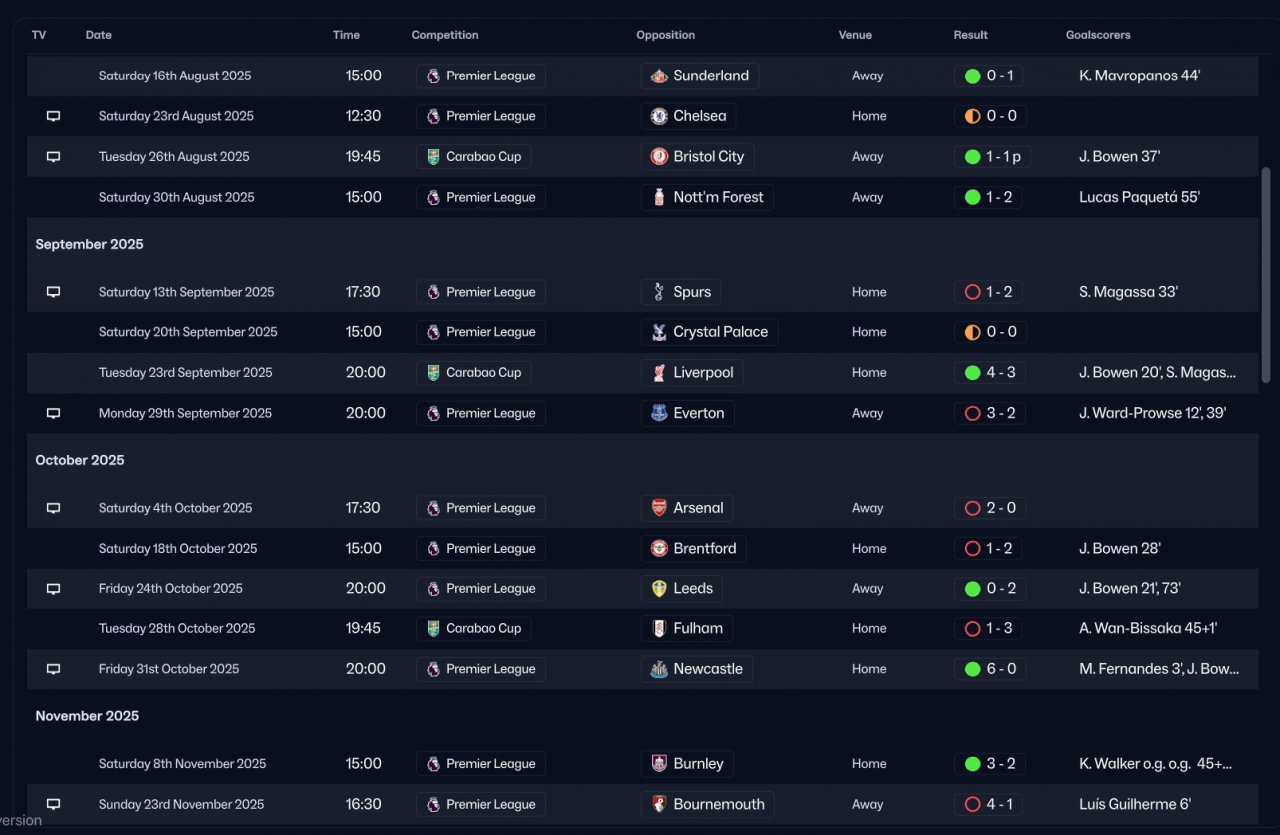Click the Bournemouth club badge

tap(659, 804)
